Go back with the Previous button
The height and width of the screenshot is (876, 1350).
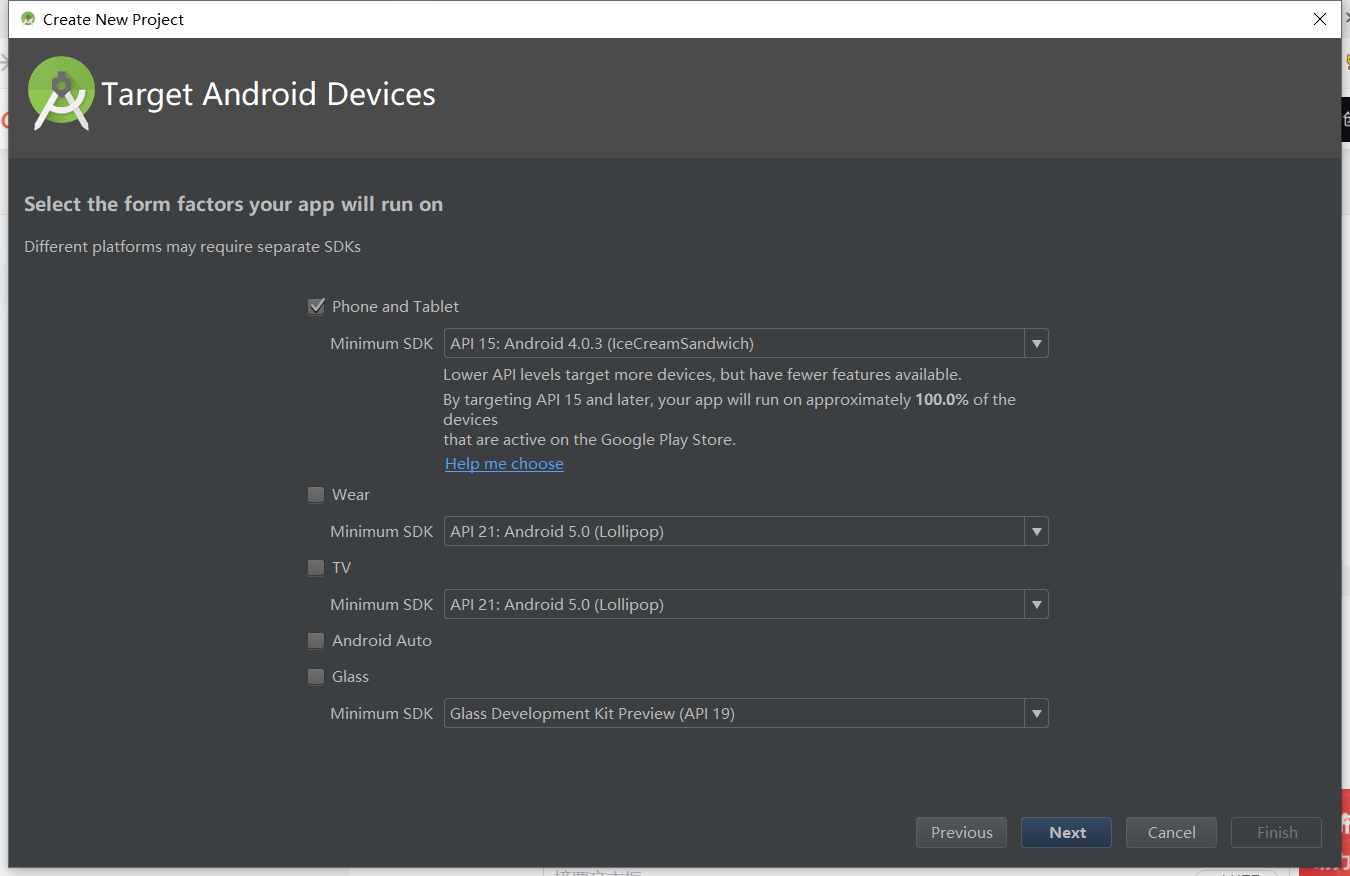[961, 833]
